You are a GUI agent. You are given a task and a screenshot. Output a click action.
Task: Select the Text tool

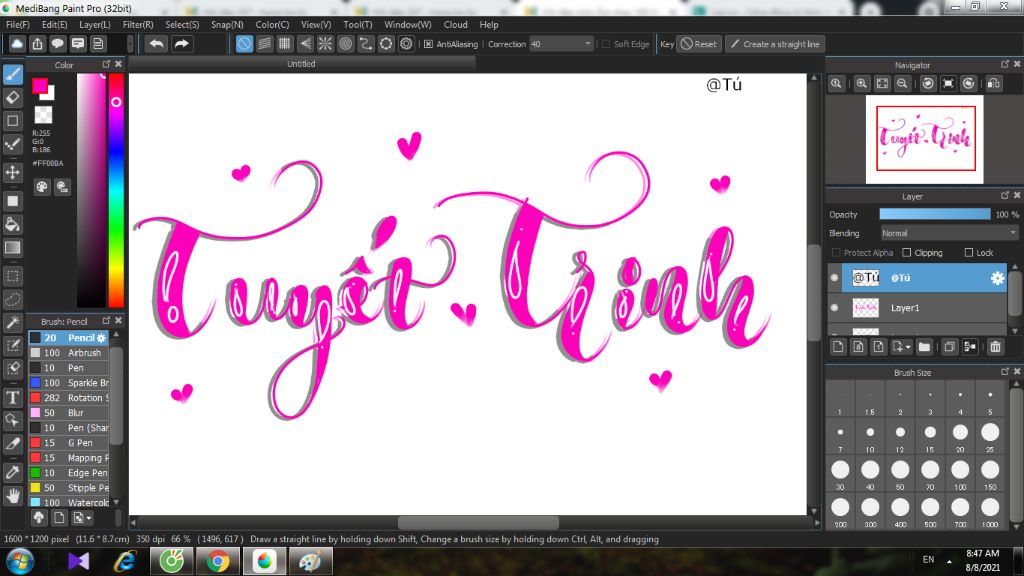click(x=12, y=397)
